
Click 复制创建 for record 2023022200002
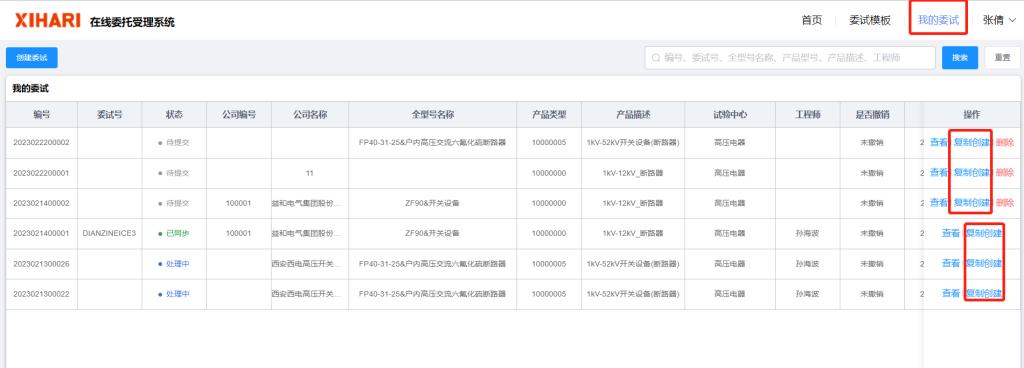[x=971, y=142]
